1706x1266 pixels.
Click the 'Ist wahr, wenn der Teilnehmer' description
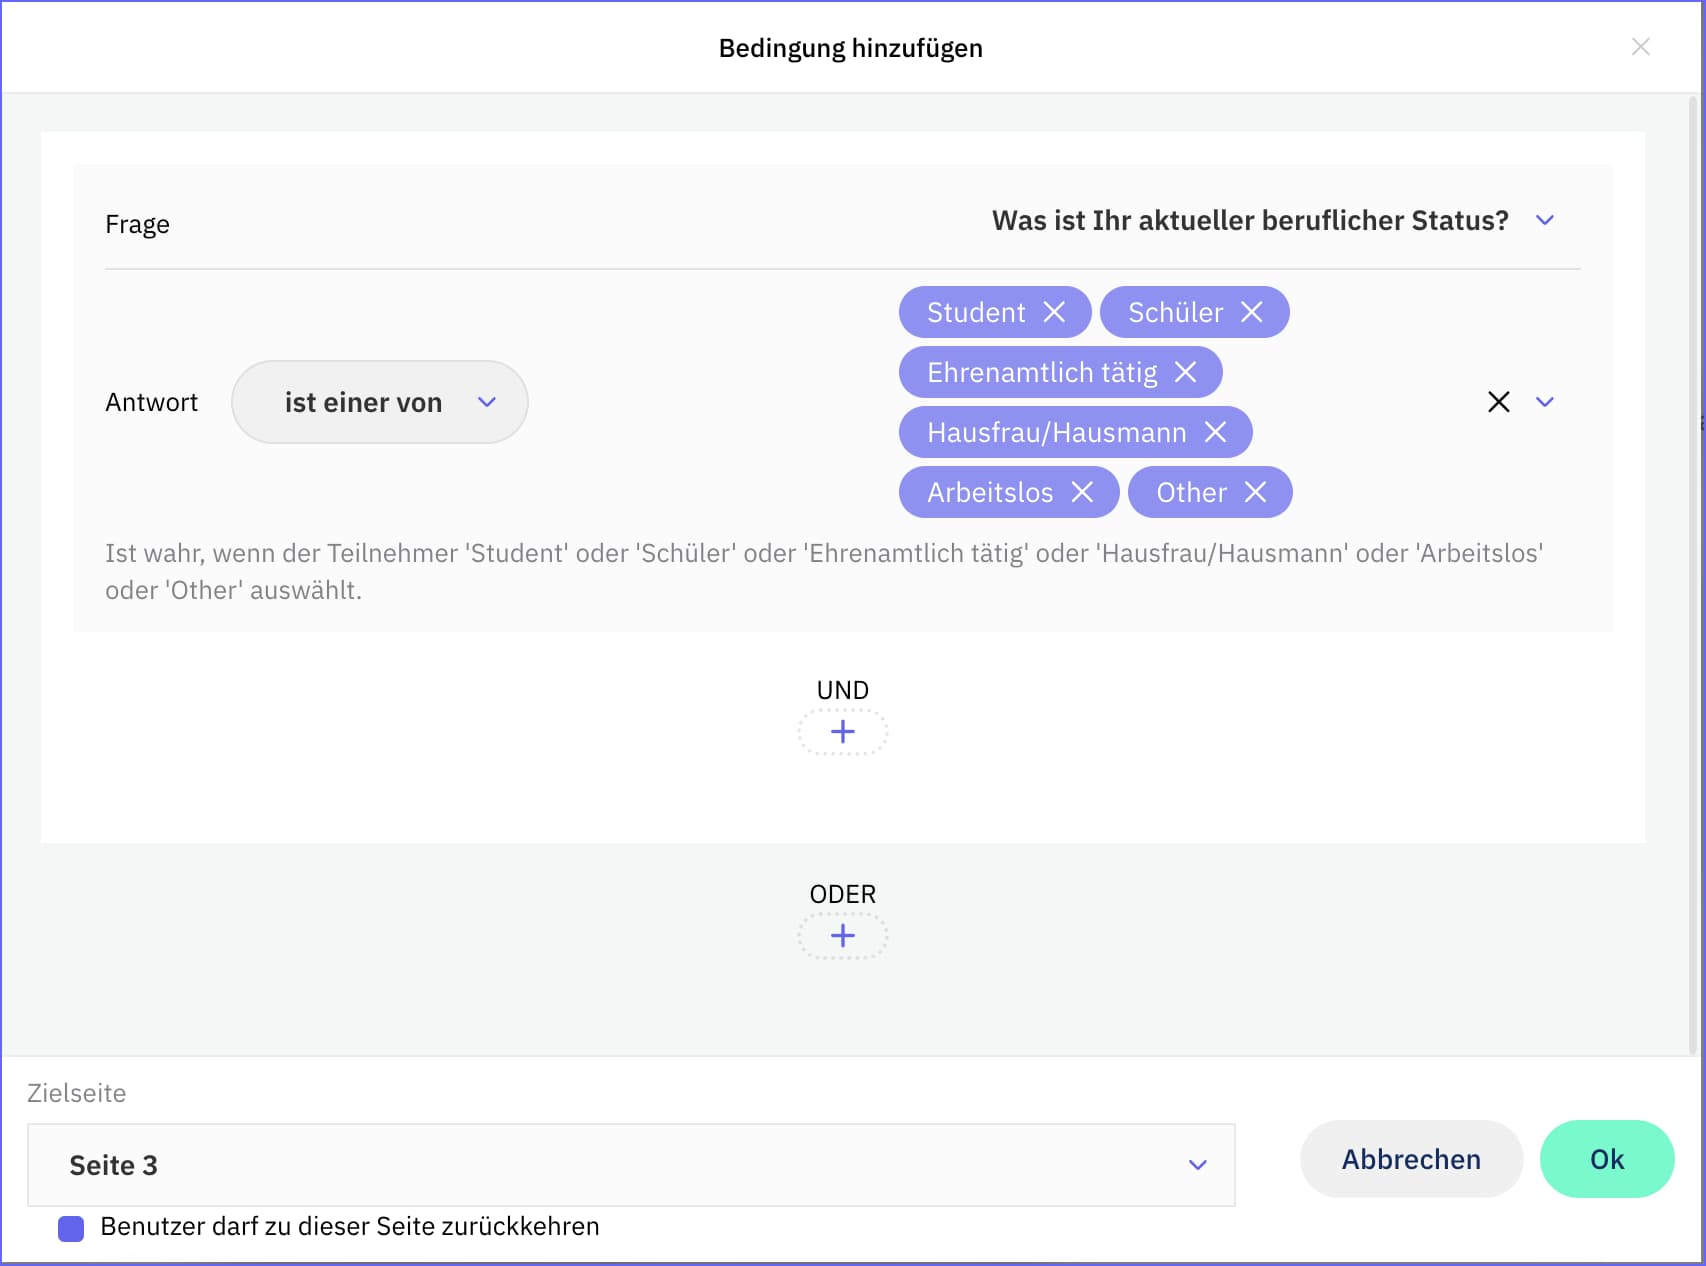824,571
